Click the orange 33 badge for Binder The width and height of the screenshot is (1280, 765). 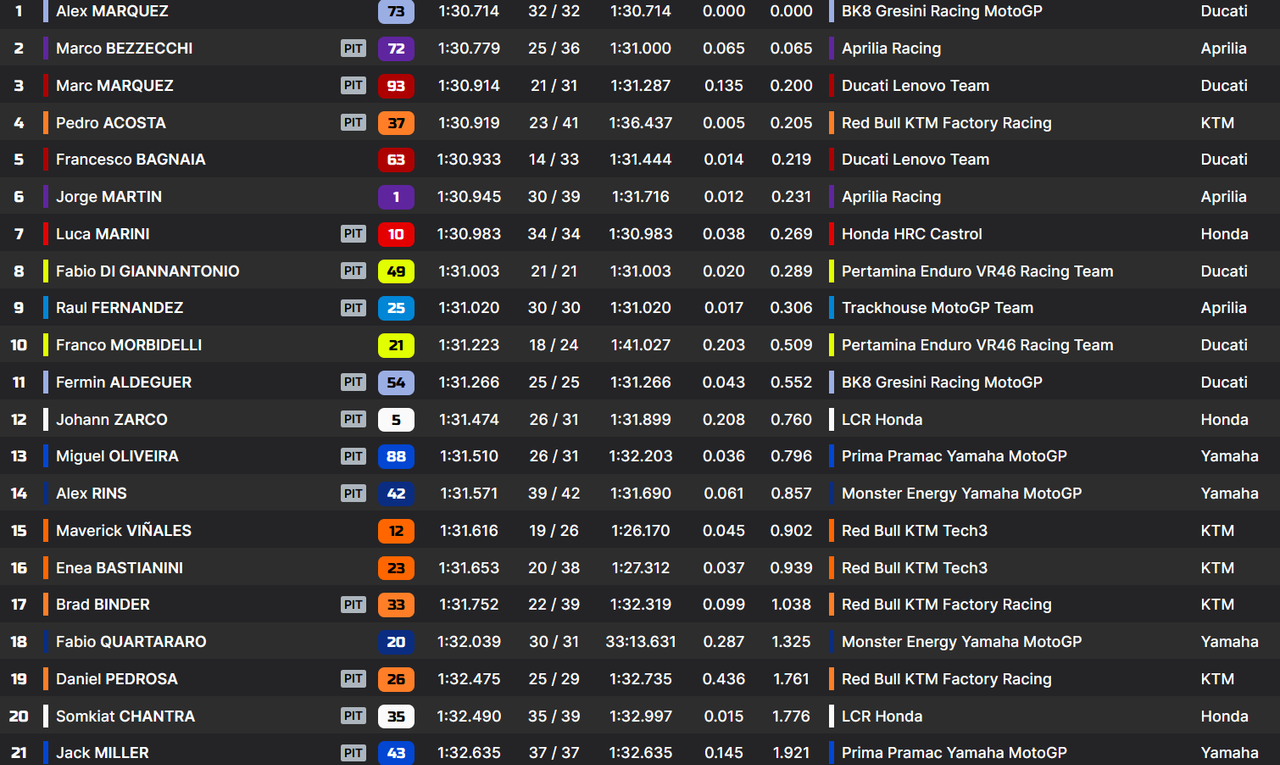pos(396,605)
